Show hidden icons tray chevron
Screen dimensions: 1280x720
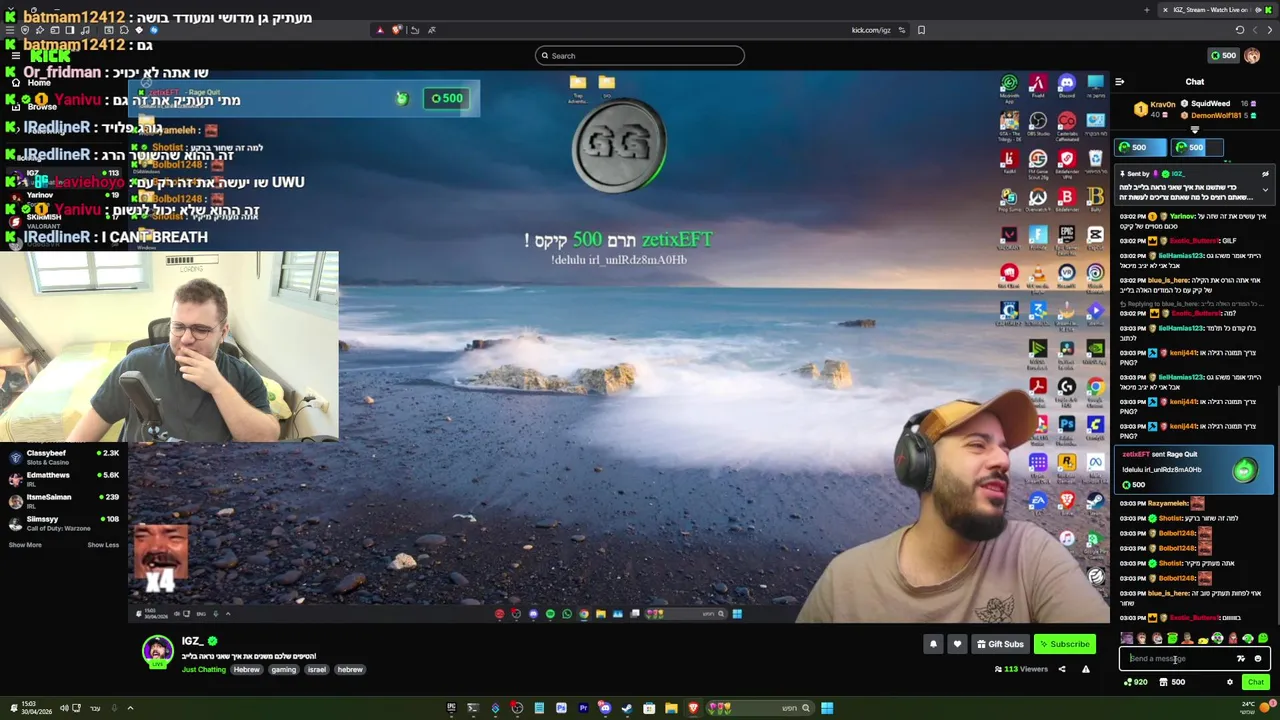point(130,708)
